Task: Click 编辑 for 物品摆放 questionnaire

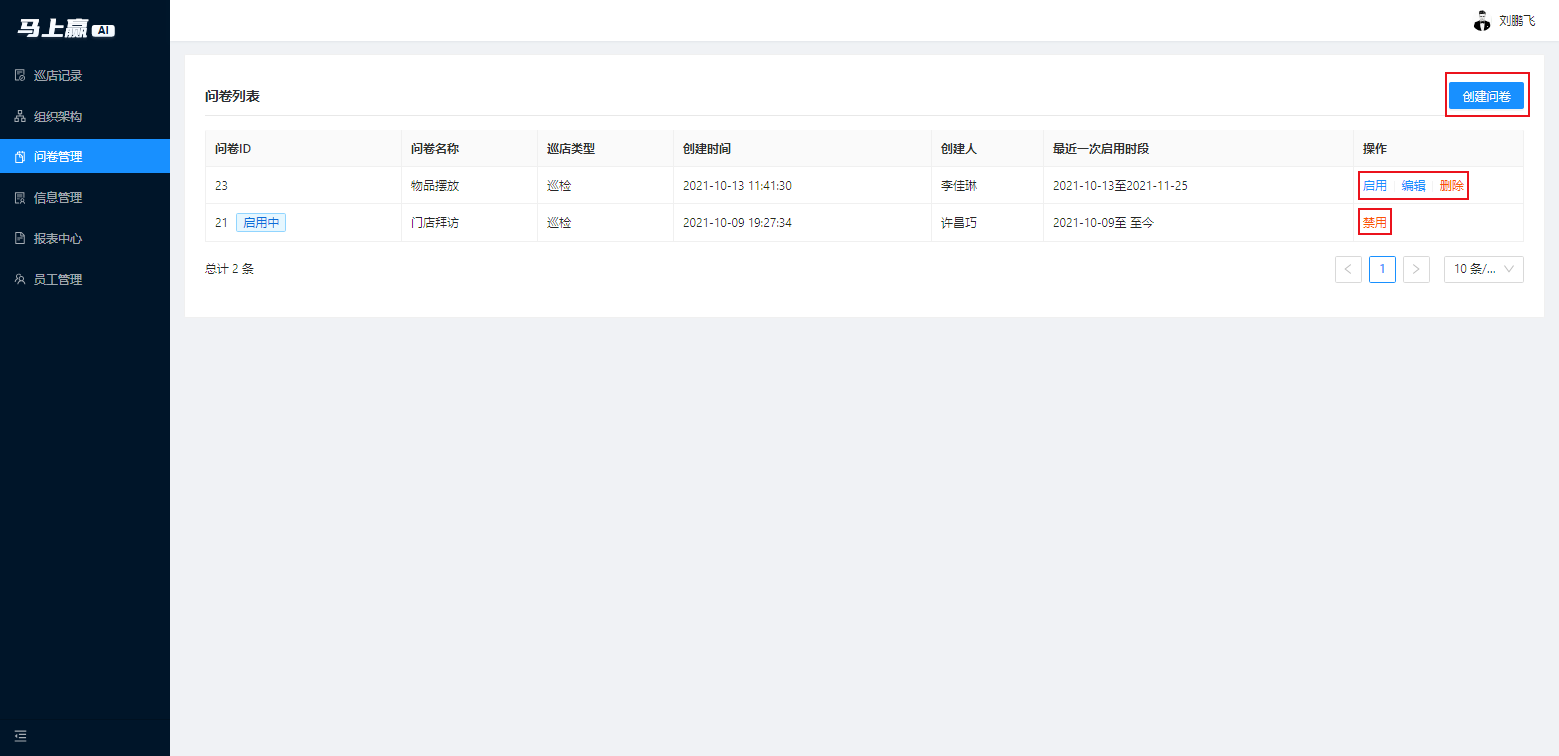Action: [1412, 185]
